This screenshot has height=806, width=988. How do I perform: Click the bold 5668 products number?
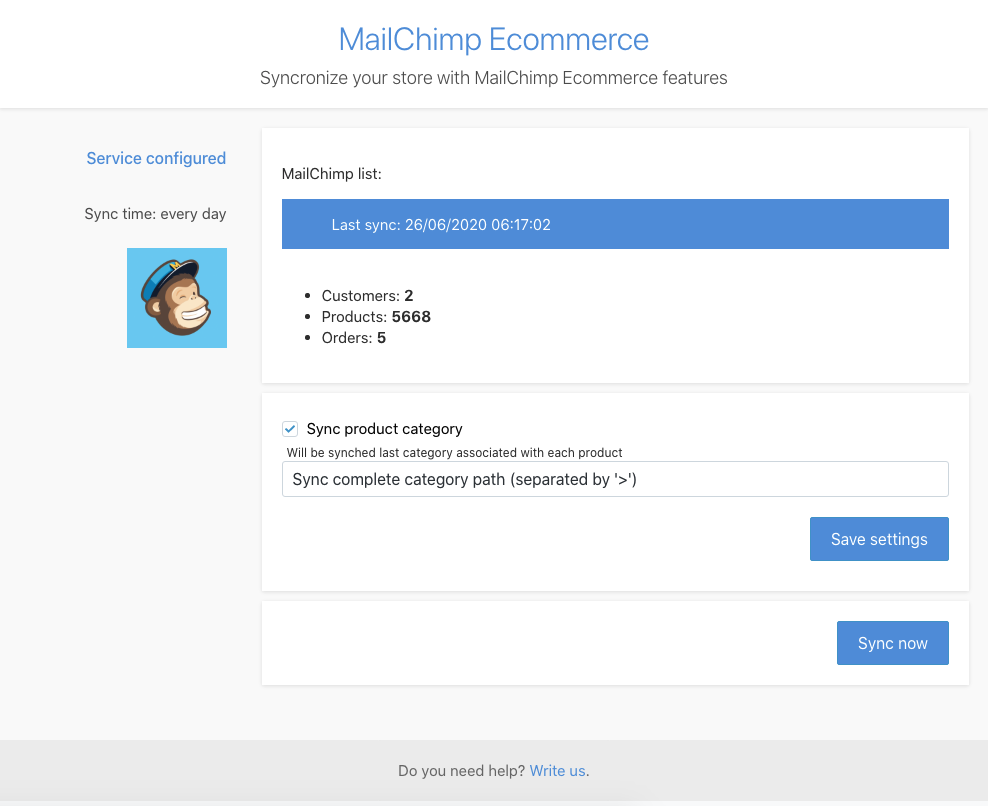click(411, 317)
